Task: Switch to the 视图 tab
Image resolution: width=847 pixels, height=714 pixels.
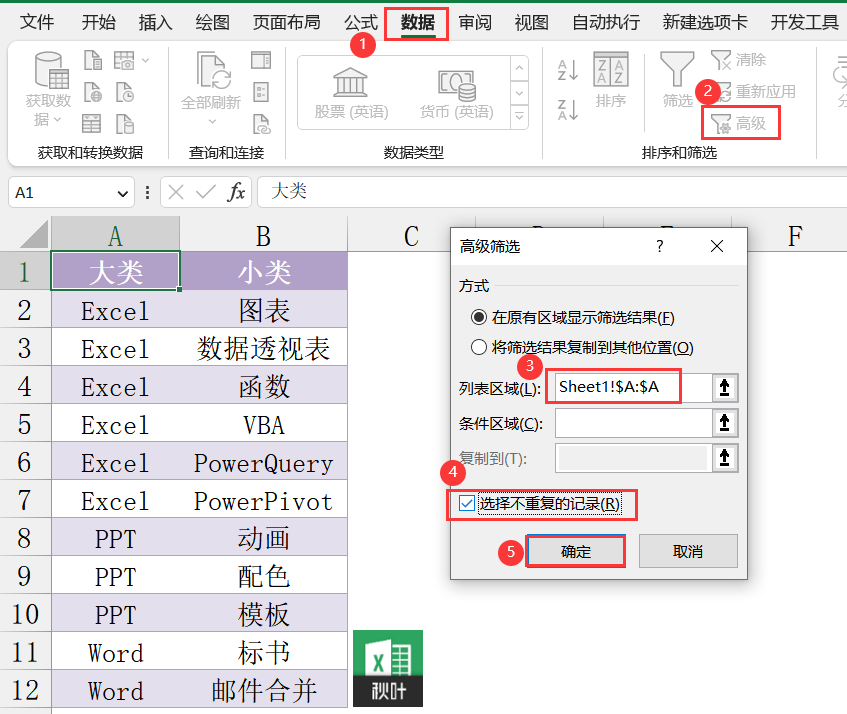Action: coord(532,22)
